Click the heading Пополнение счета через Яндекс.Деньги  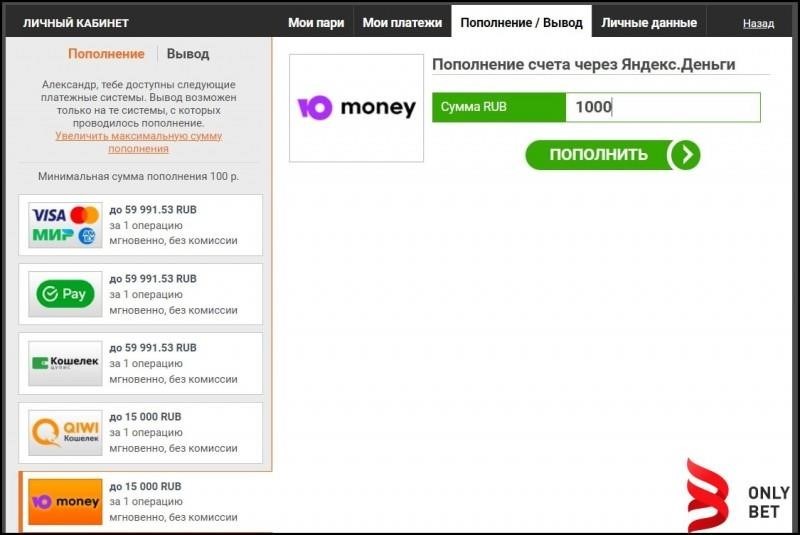(x=584, y=64)
